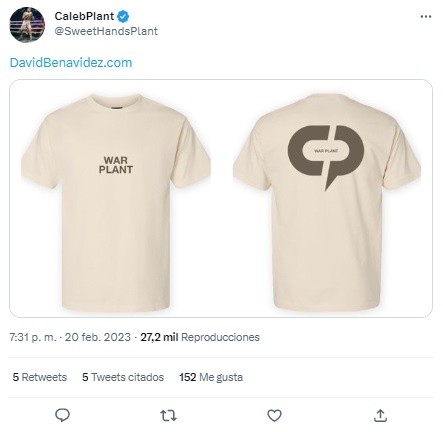Viewport: 443px width, 432px height.
Task: View the 5 Retweets list
Action: click(40, 377)
